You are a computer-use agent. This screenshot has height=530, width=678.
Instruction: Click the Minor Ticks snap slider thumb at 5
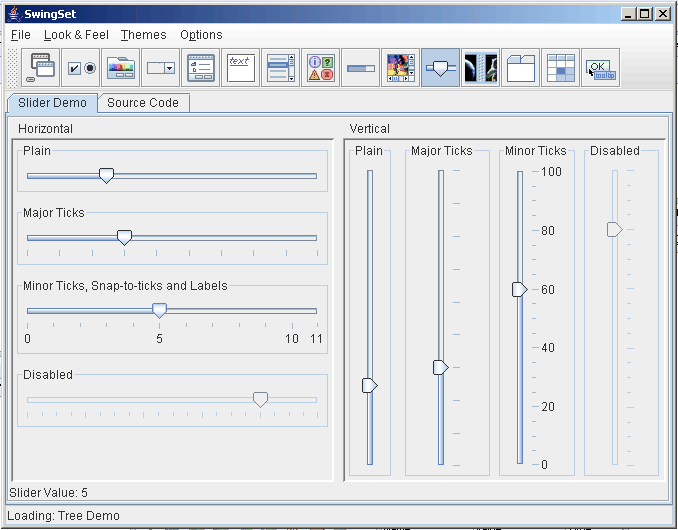point(160,310)
